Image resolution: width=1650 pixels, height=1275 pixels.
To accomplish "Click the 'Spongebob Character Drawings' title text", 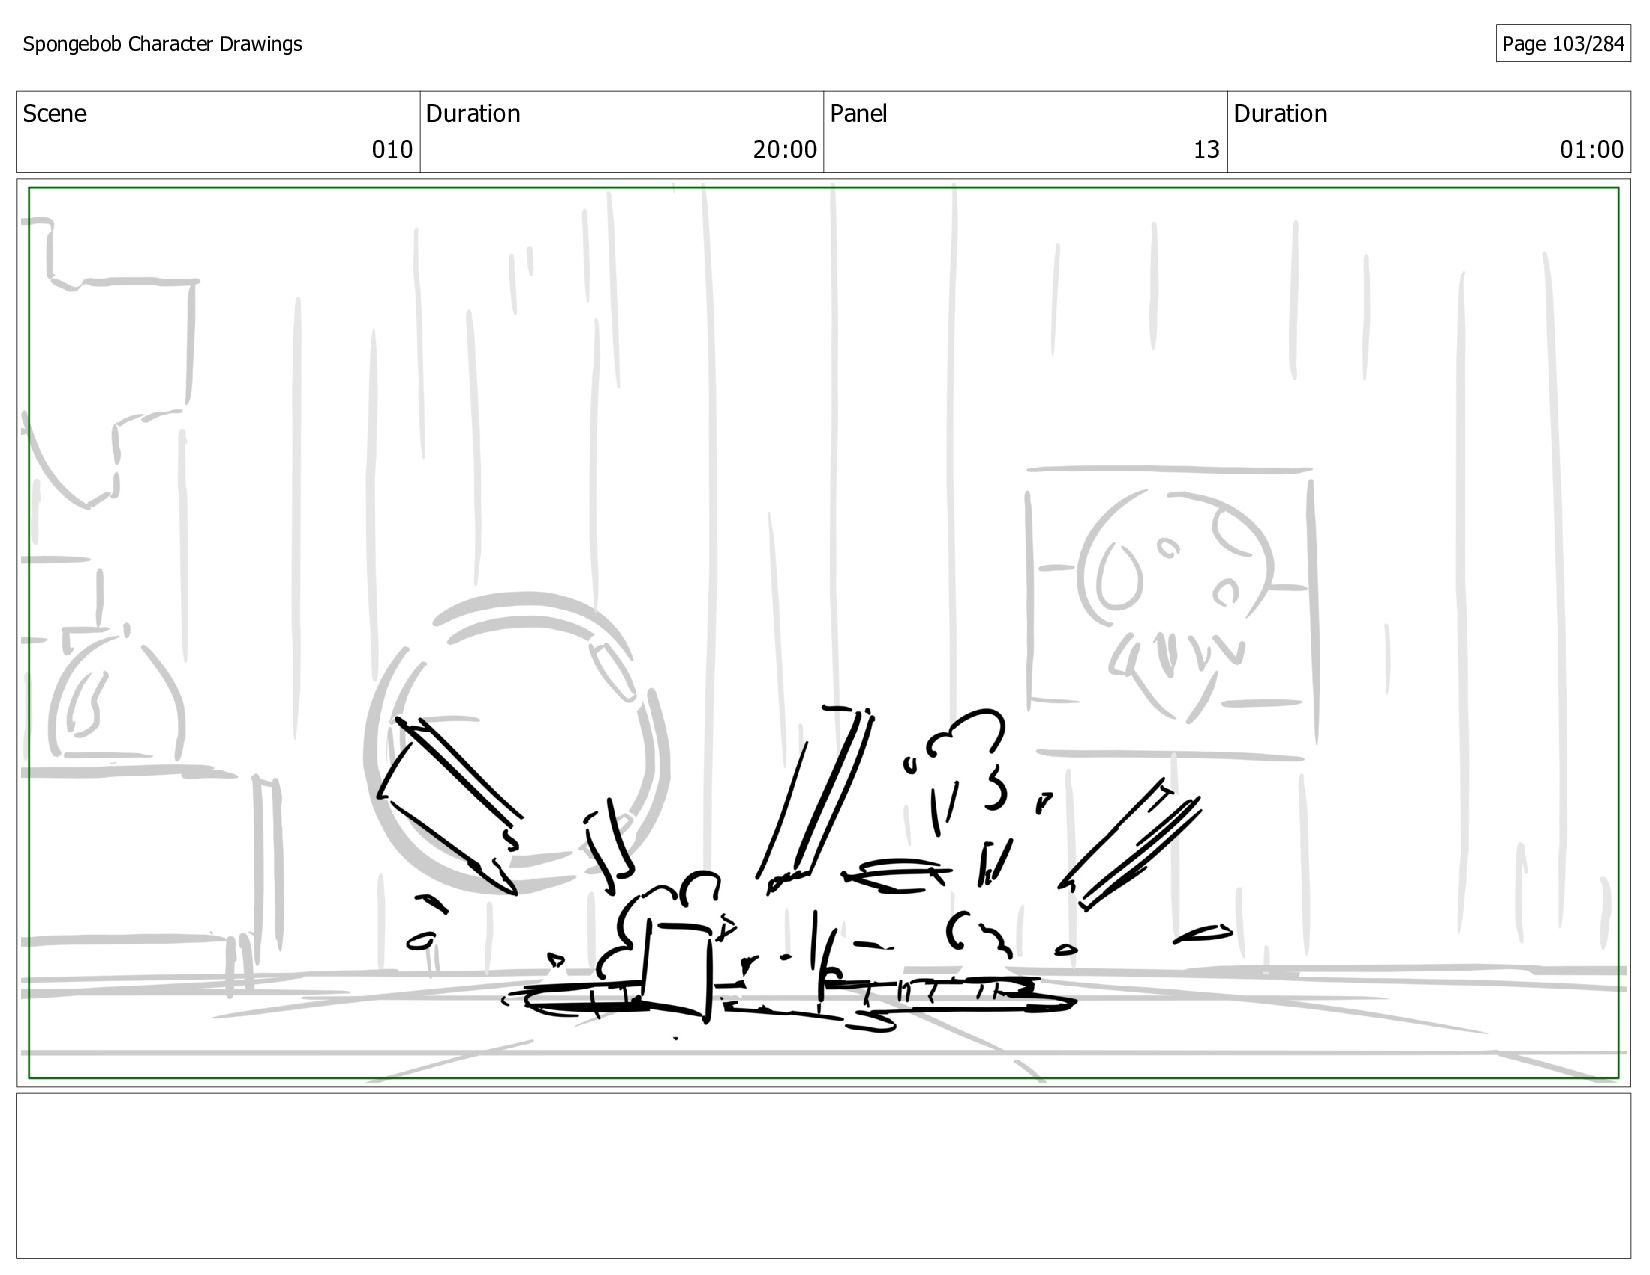I will [162, 44].
